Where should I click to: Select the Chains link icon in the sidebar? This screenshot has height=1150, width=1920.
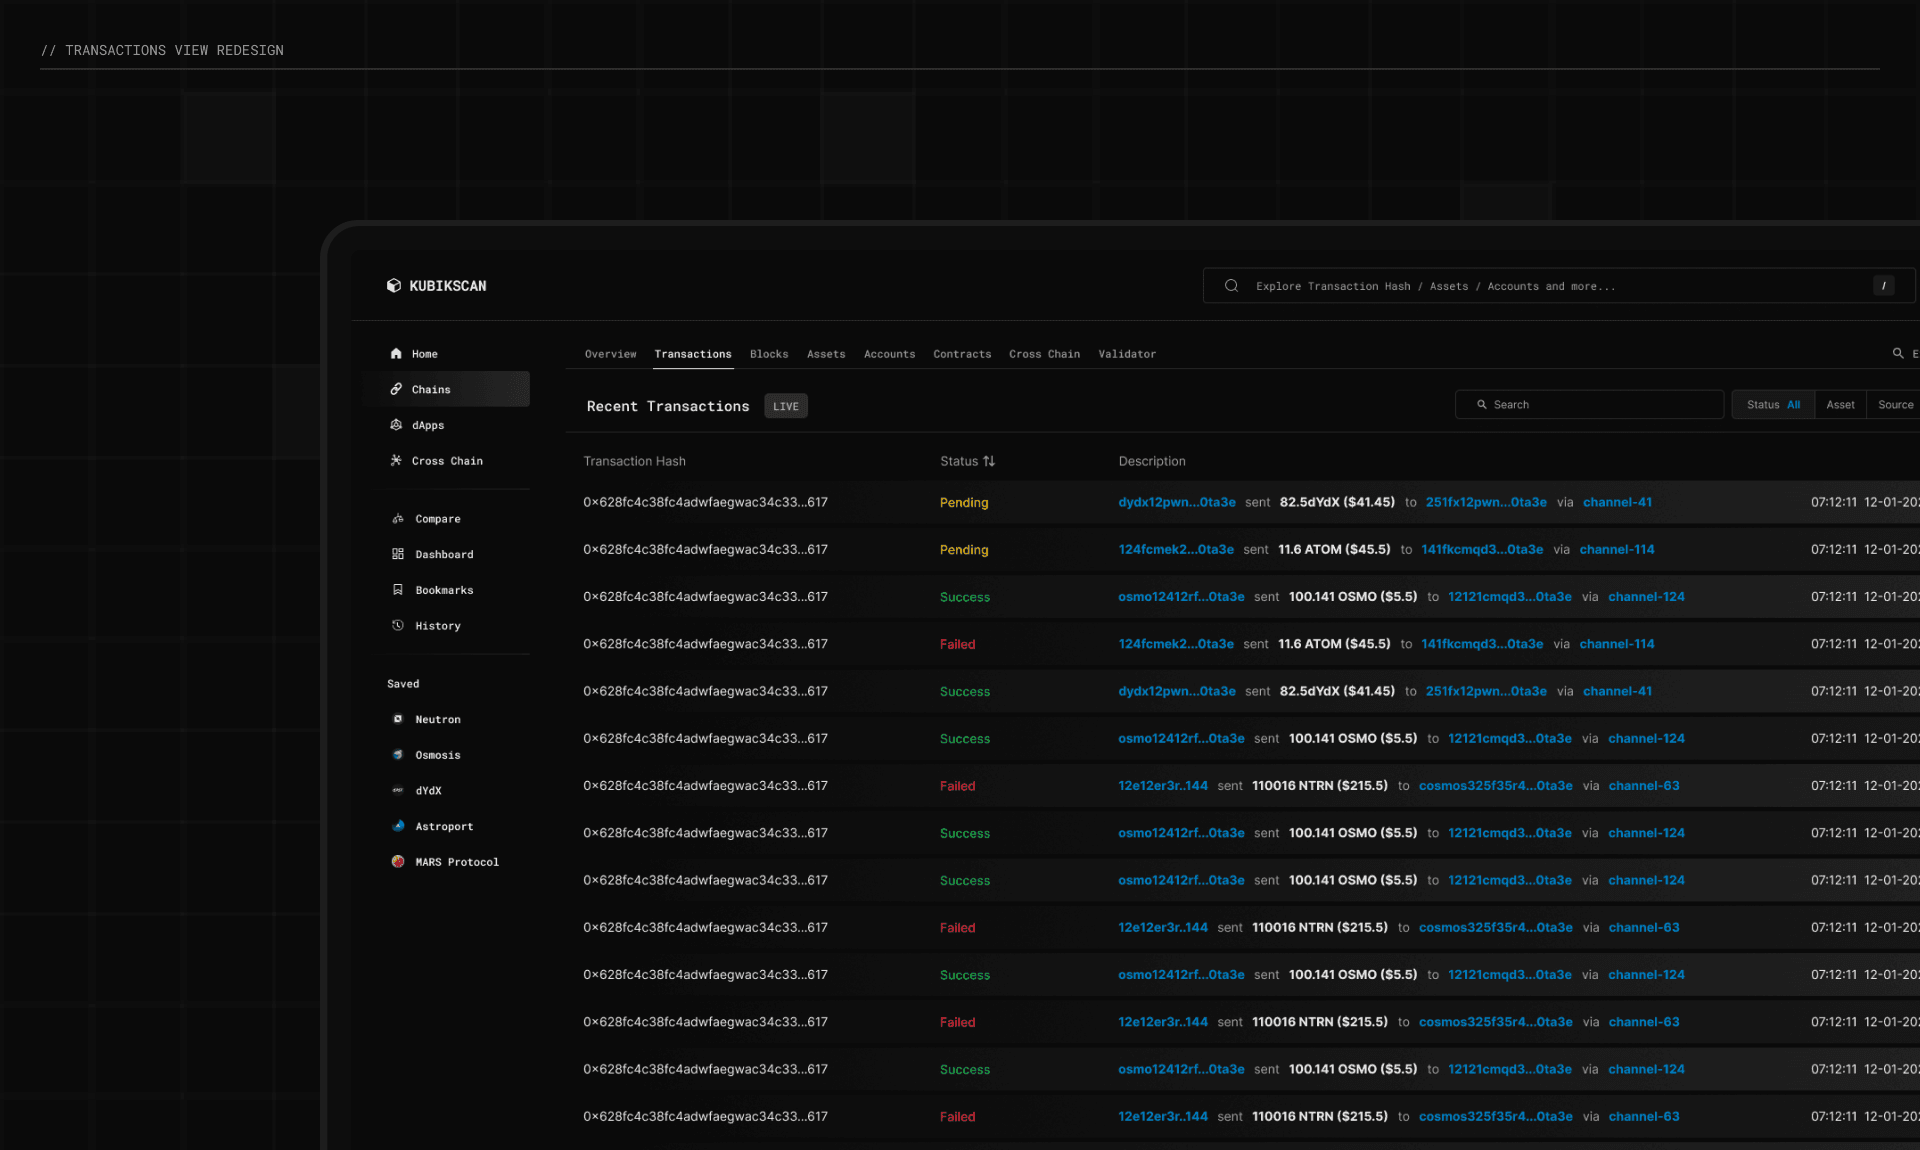[396, 389]
